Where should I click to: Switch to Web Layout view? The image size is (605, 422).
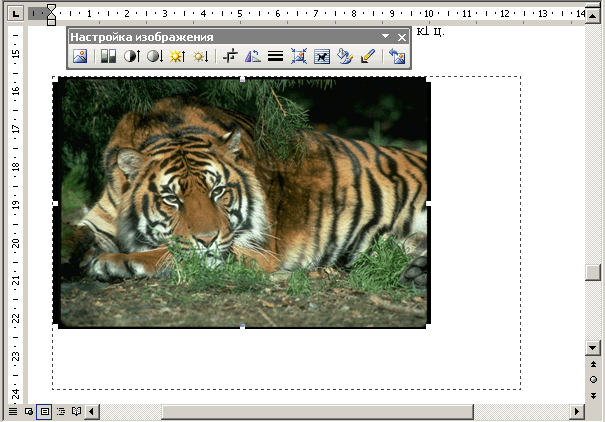coord(29,412)
